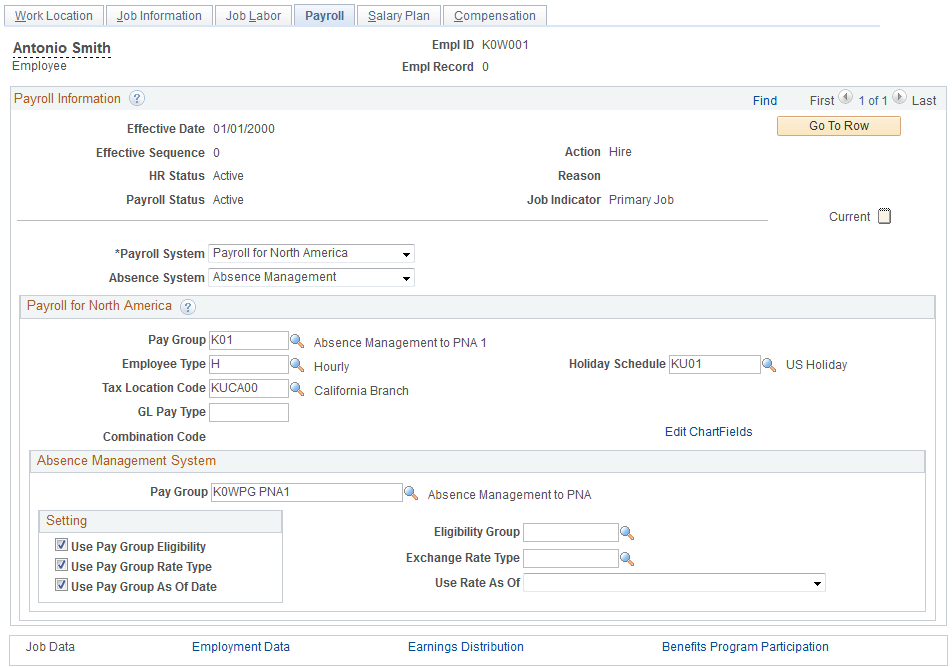The image size is (952, 667).
Task: Open the Compensation tab
Action: pos(494,15)
